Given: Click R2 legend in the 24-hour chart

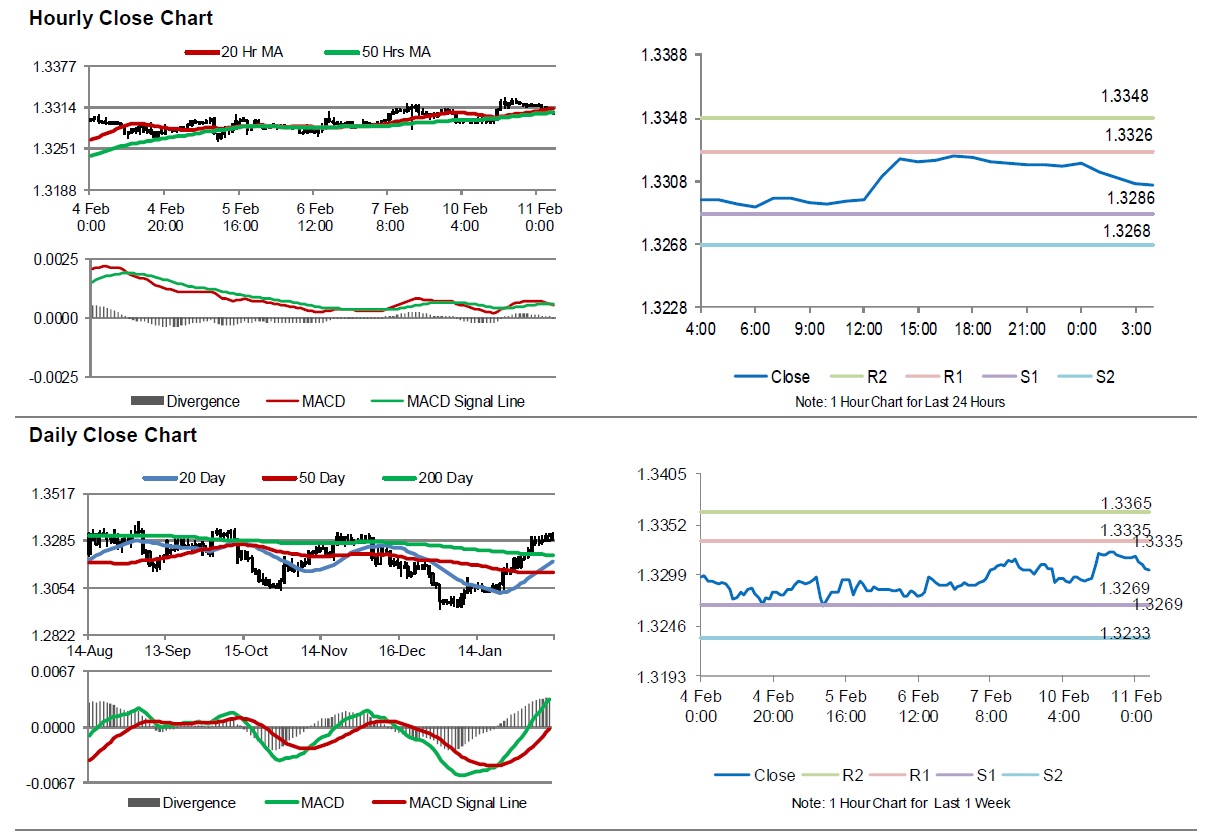Looking at the screenshot, I should pyautogui.click(x=858, y=377).
